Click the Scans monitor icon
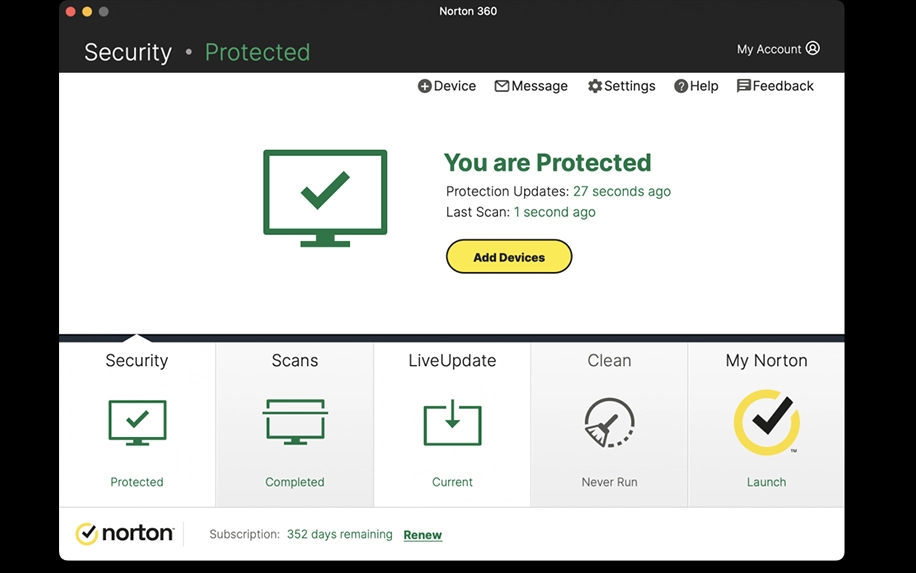 (x=295, y=422)
